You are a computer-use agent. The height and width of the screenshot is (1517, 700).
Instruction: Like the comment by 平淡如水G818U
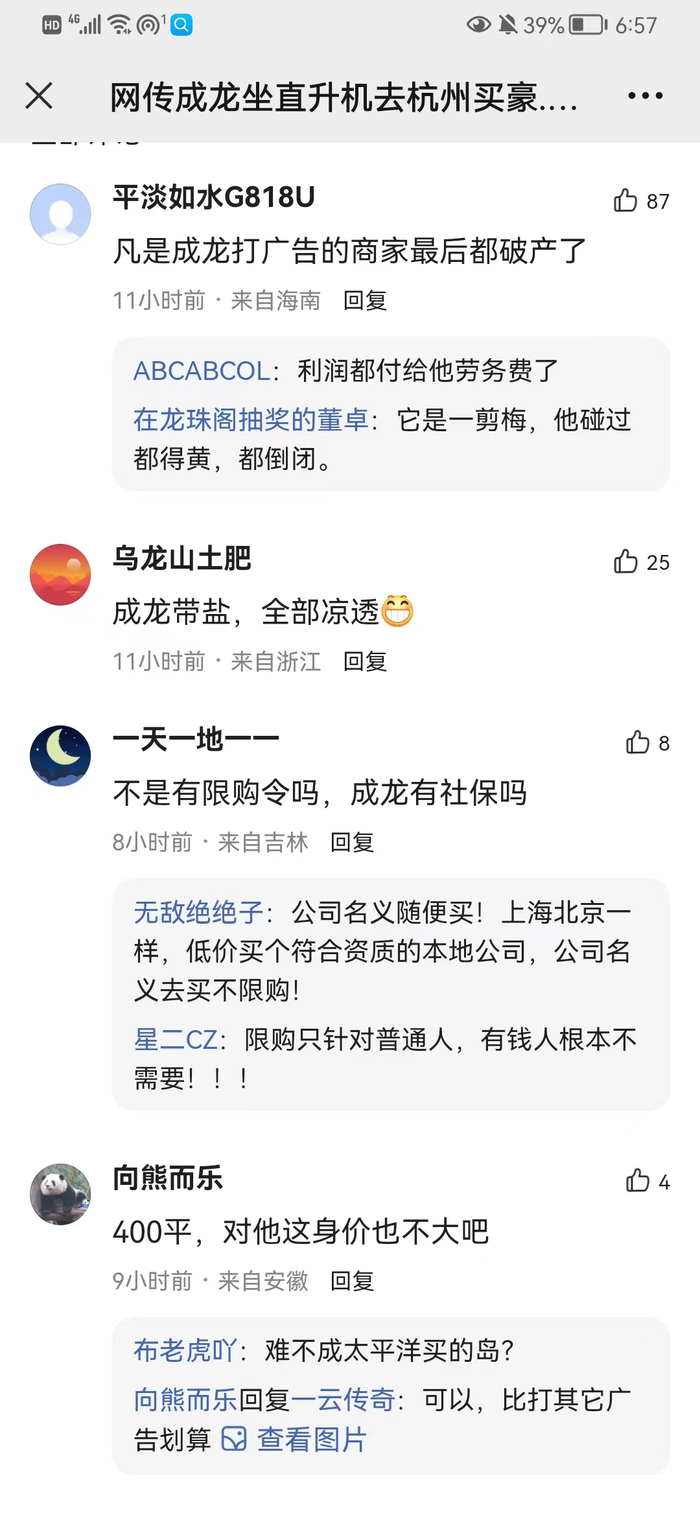click(627, 201)
